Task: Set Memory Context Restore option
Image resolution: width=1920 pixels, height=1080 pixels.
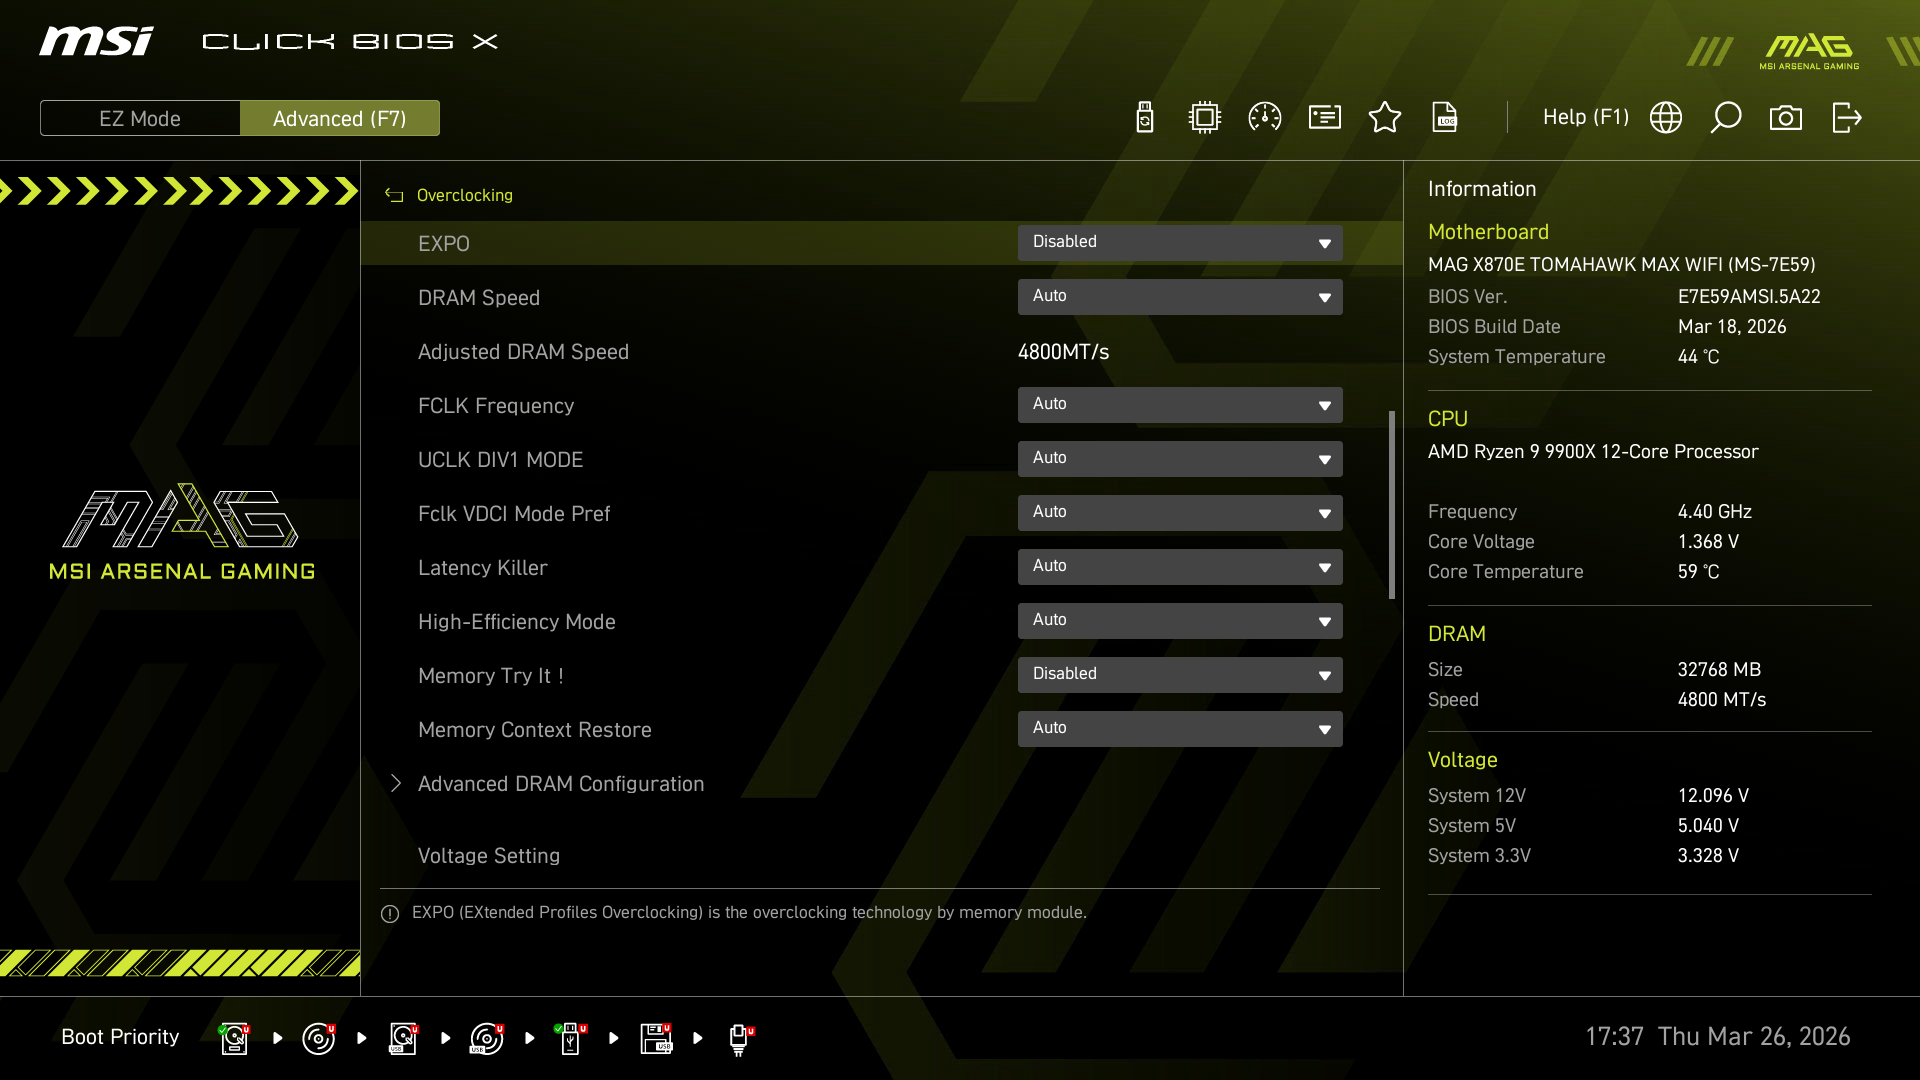Action: point(1180,728)
